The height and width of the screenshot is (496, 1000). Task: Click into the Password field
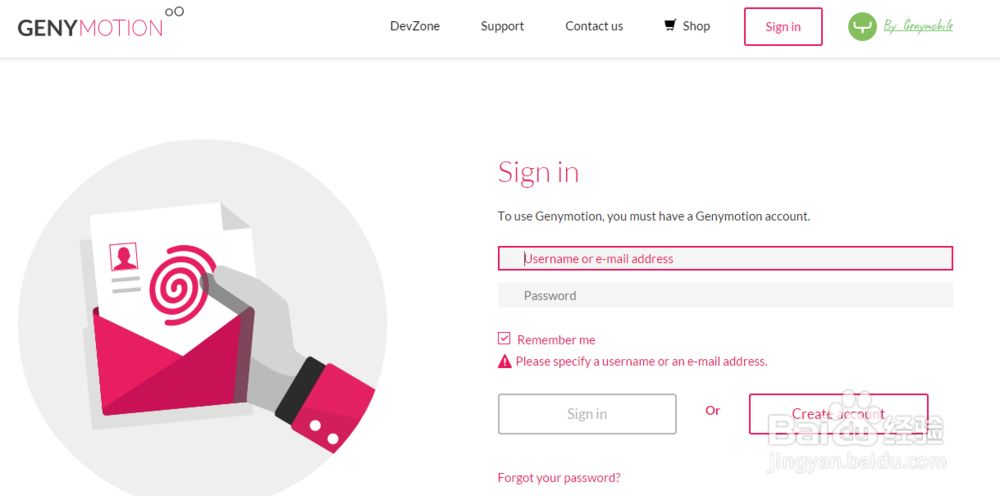[x=725, y=295]
